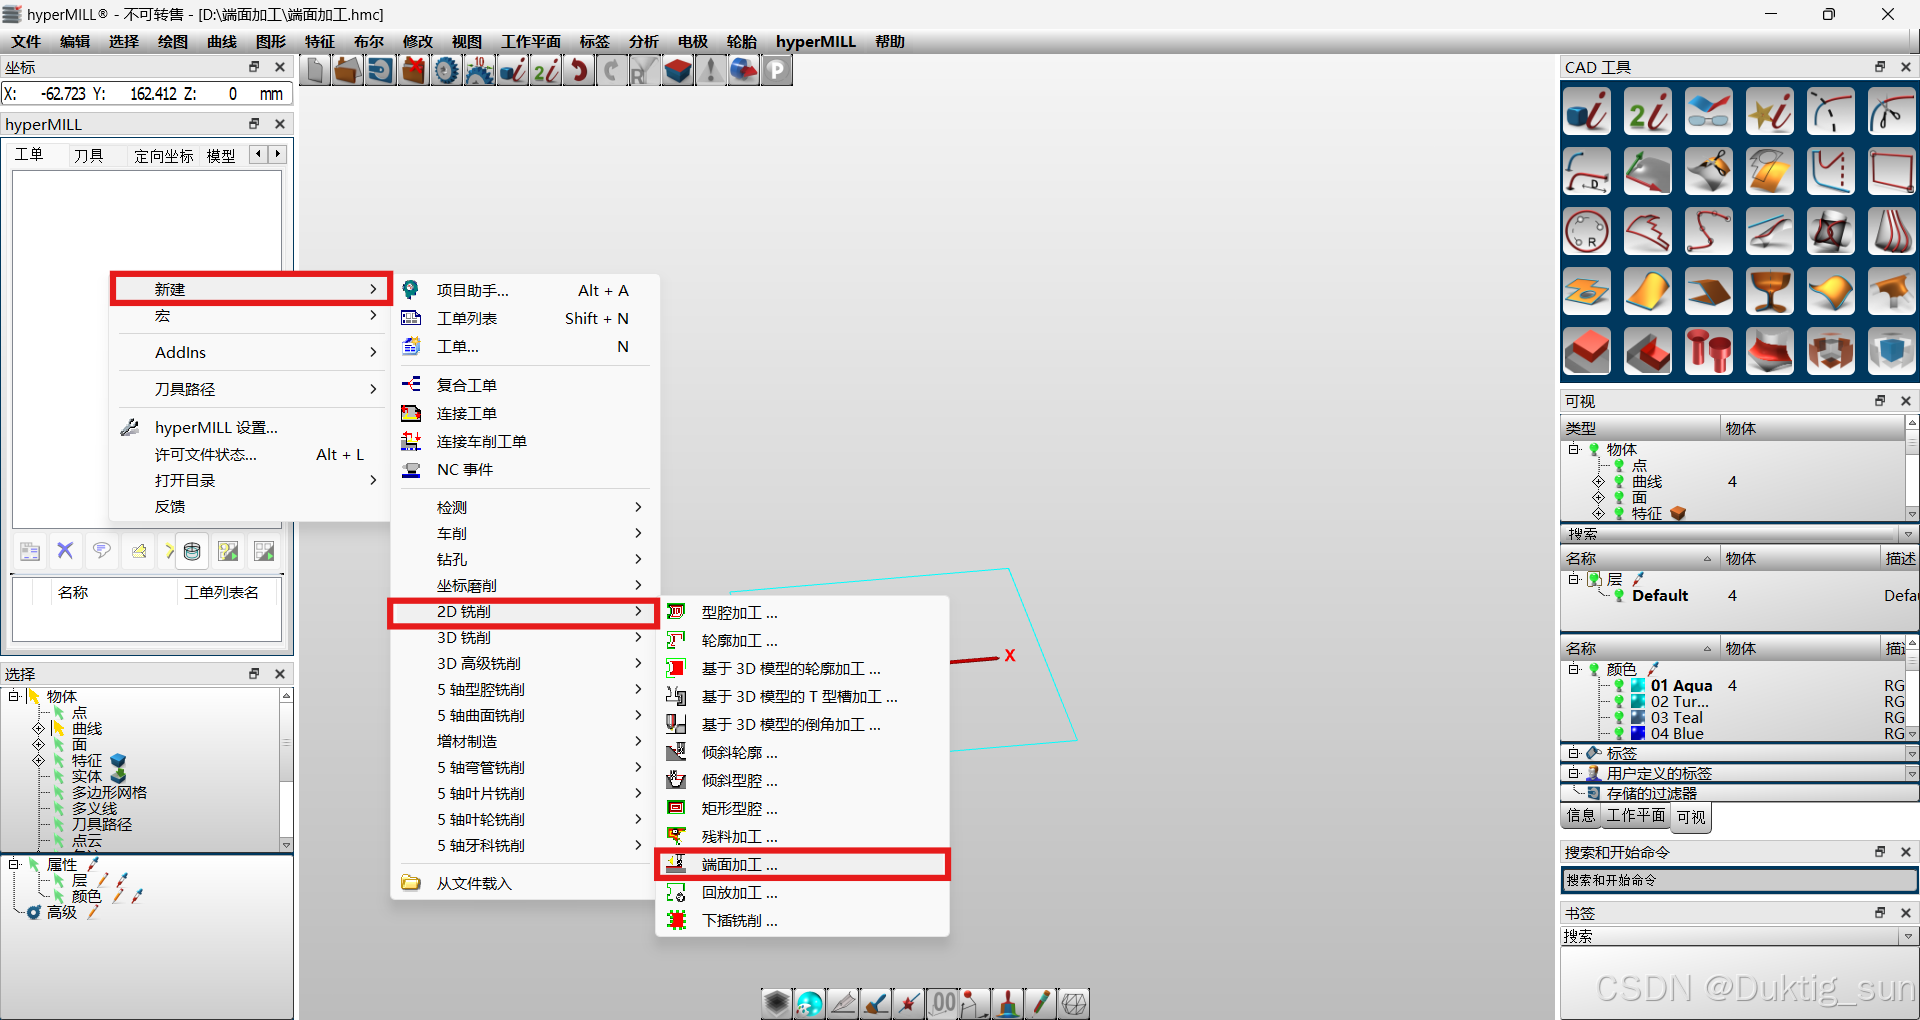1920x1020 pixels.
Task: Click the globe view icon in bottom toolbar
Action: [810, 1003]
